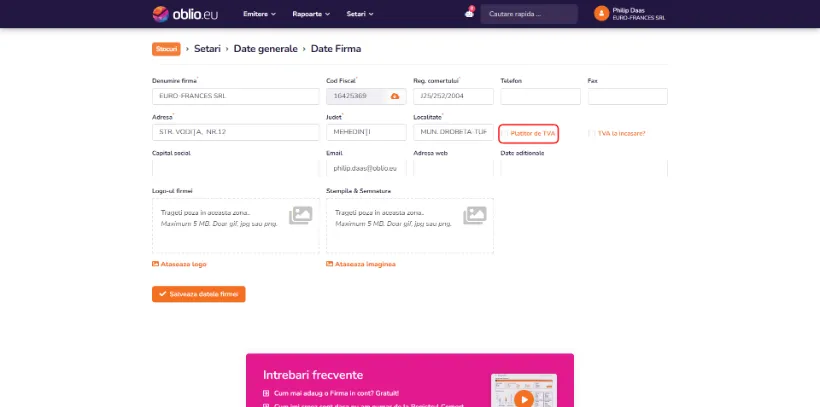
Task: Click the image placeholder icon in Logo-ul firmei
Action: click(x=301, y=215)
